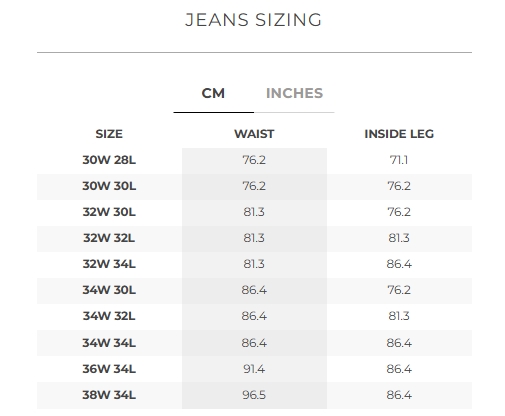Click the SIZE column header
This screenshot has width=505, height=416.
[x=109, y=134]
